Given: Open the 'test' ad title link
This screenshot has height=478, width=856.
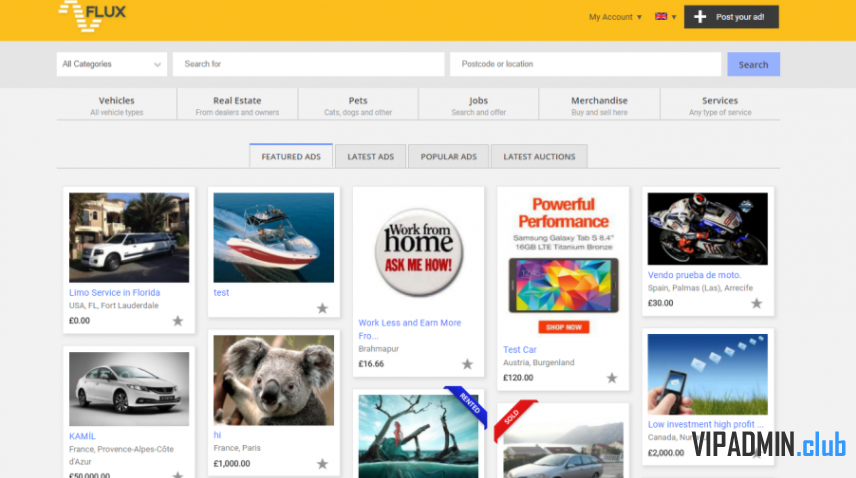Looking at the screenshot, I should point(221,292).
